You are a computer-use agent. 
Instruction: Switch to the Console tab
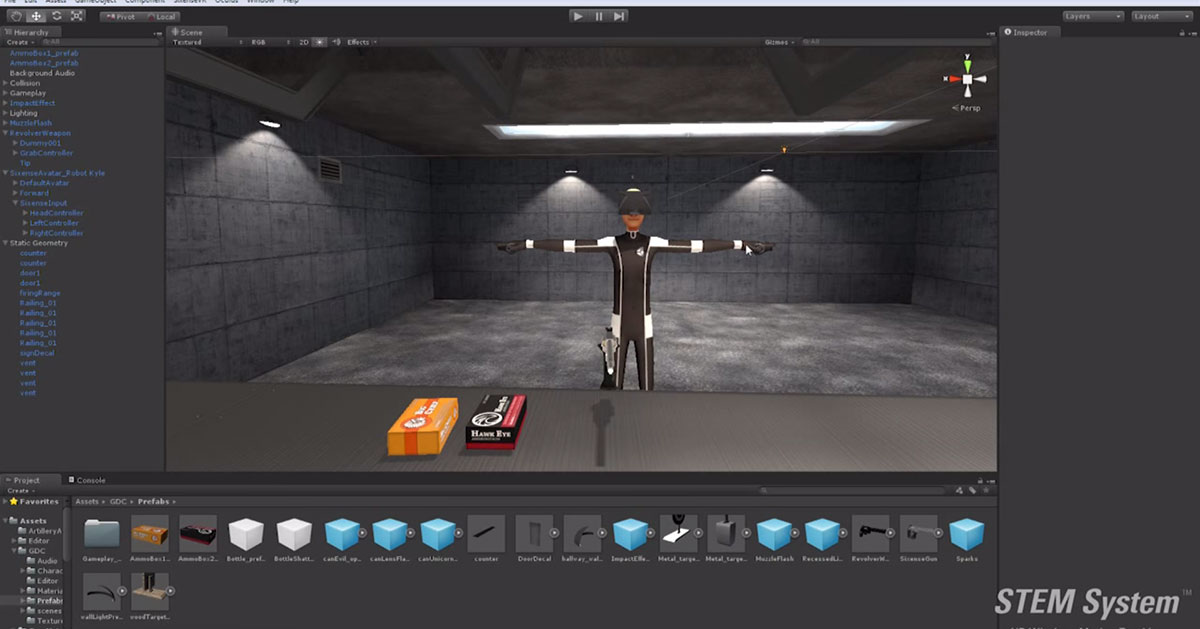90,480
